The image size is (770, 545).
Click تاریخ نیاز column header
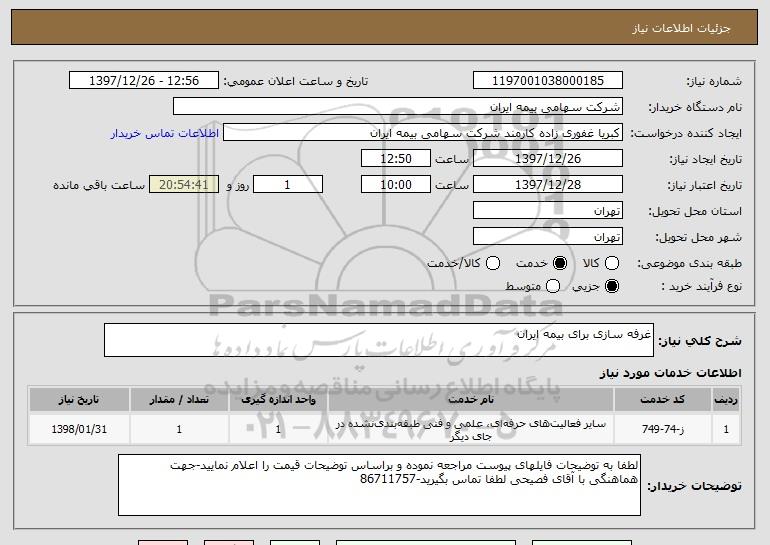click(79, 400)
